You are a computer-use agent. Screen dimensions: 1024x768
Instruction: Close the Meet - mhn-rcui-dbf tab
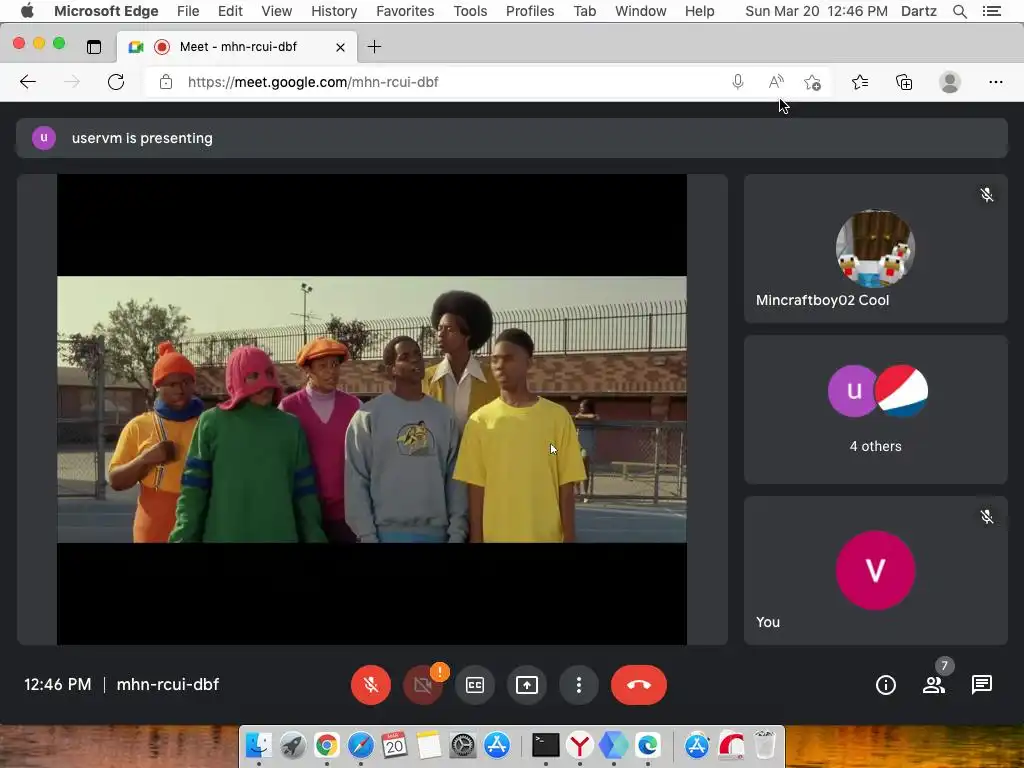click(x=340, y=47)
